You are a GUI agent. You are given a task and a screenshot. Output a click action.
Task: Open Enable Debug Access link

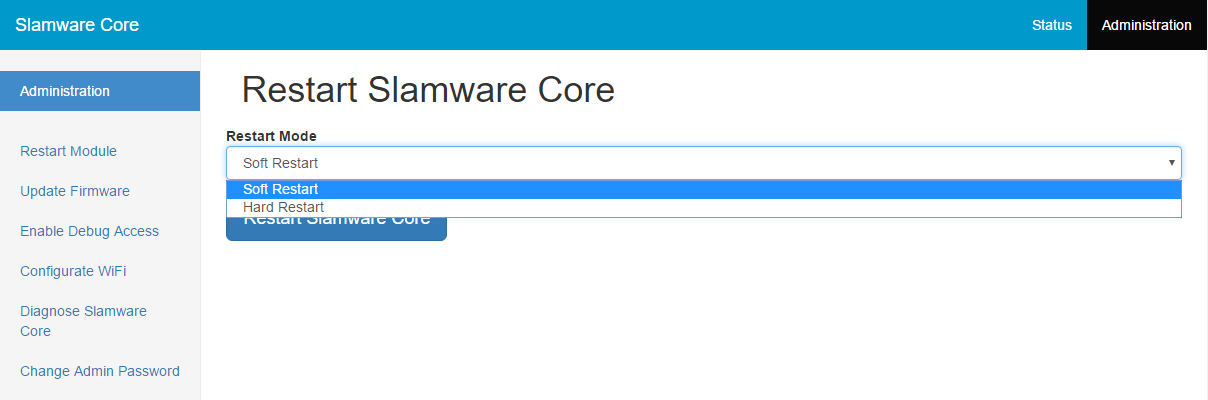point(89,231)
